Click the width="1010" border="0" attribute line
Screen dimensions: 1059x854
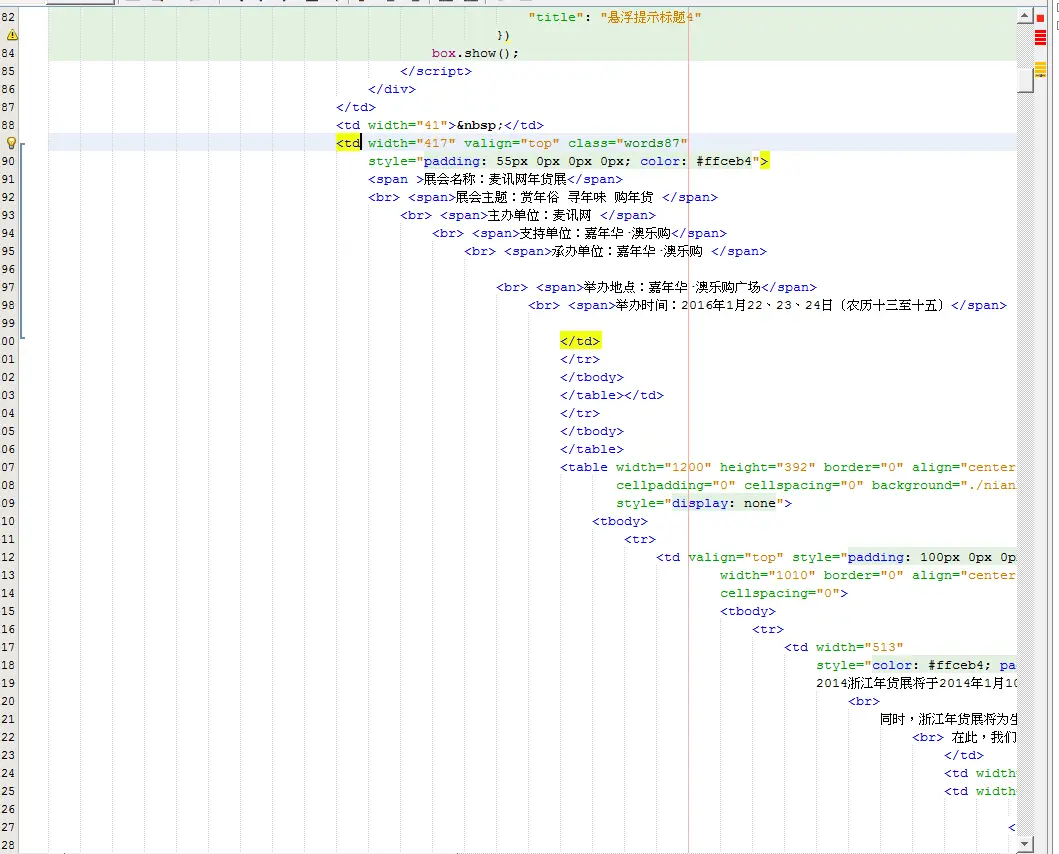pos(867,575)
